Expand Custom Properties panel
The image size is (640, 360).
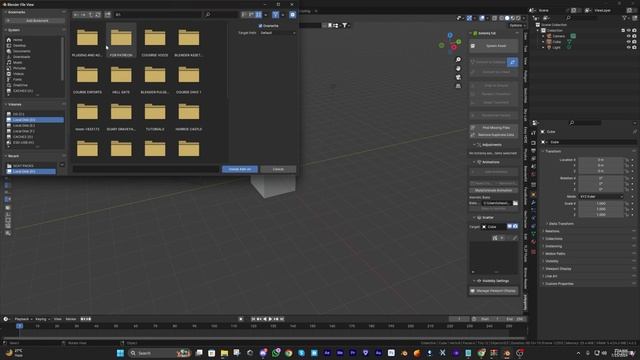[x=559, y=284]
